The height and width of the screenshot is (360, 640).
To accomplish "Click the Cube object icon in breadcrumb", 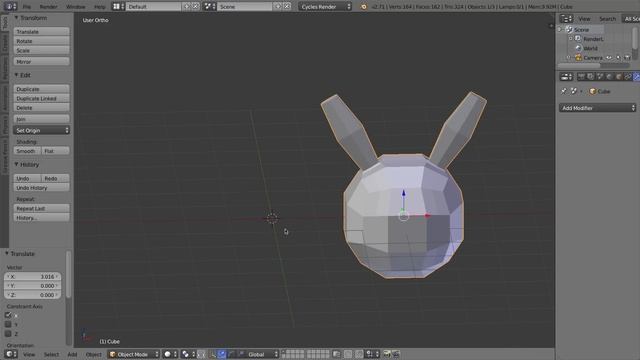I will pyautogui.click(x=593, y=91).
